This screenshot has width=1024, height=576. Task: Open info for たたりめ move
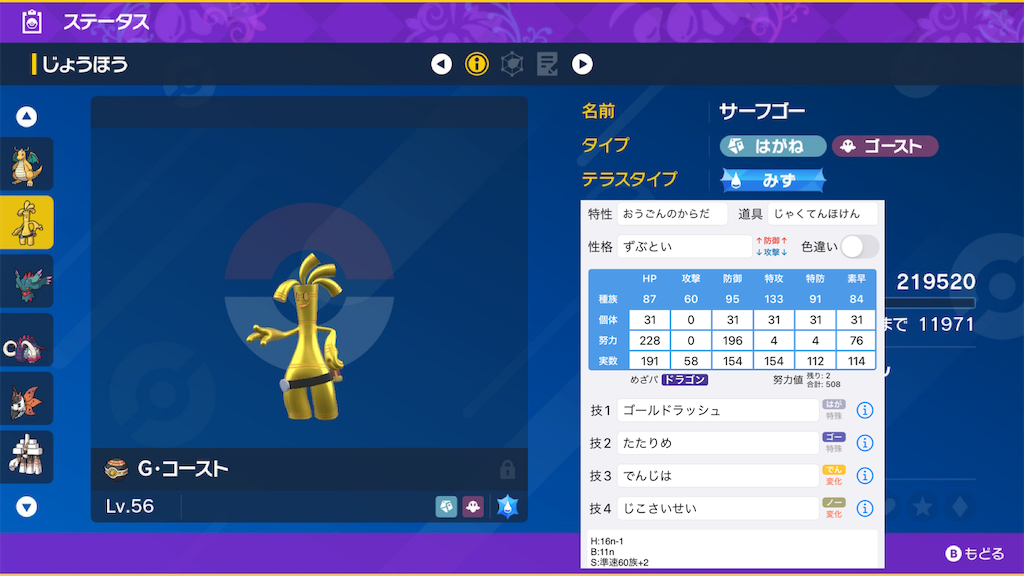pyautogui.click(x=865, y=443)
